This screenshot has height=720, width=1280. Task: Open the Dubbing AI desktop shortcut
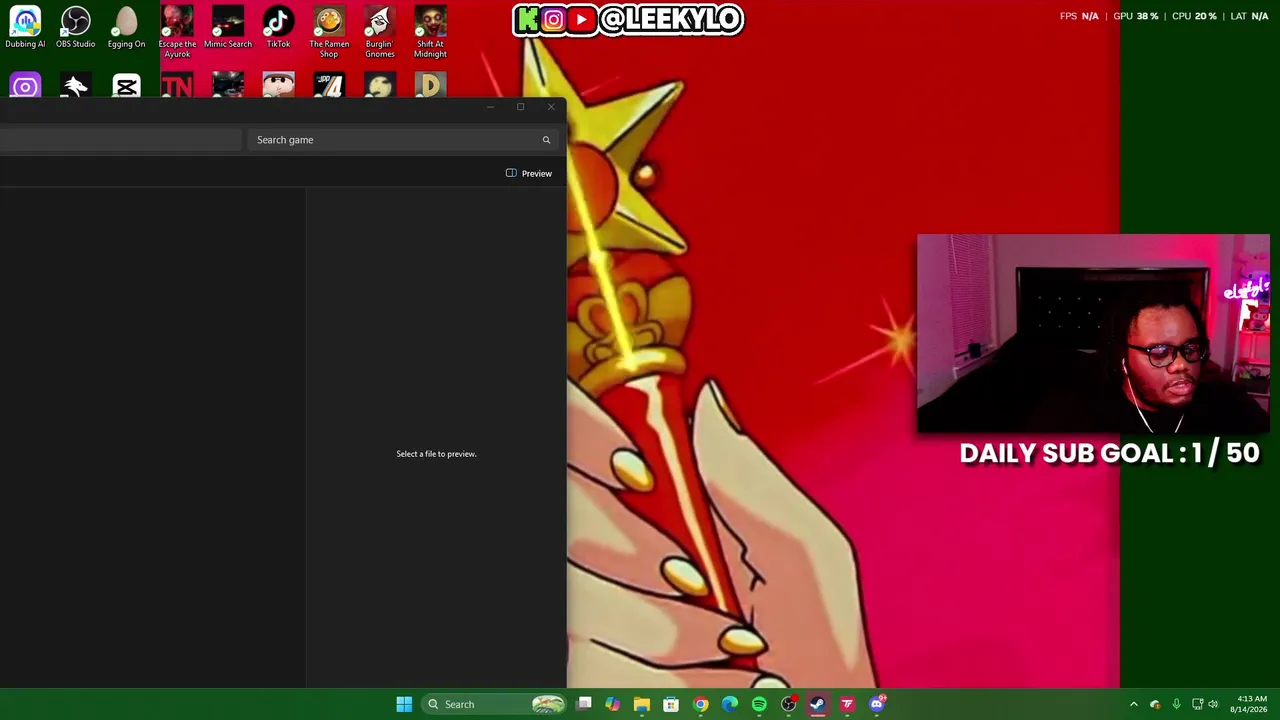coord(25,28)
